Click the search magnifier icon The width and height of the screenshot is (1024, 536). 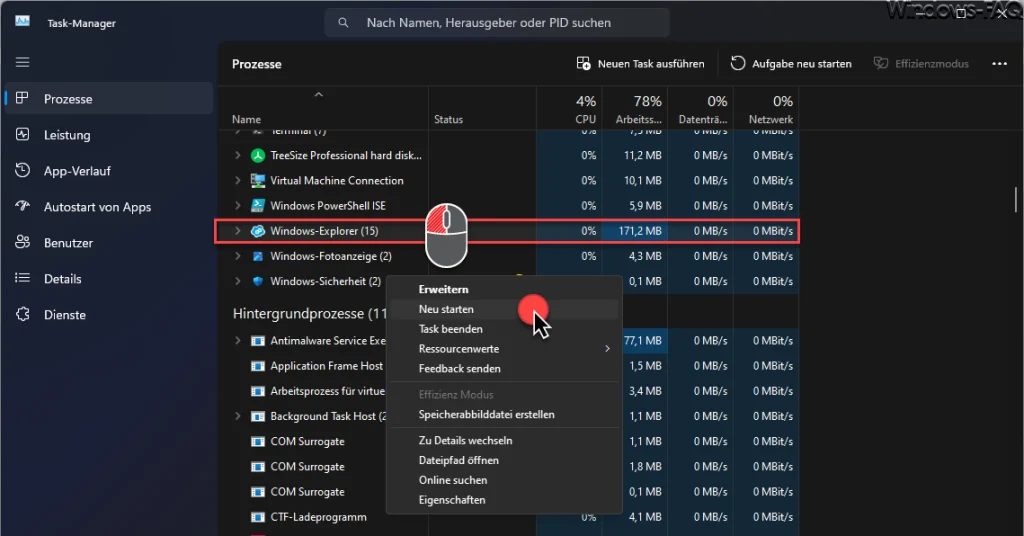343,23
